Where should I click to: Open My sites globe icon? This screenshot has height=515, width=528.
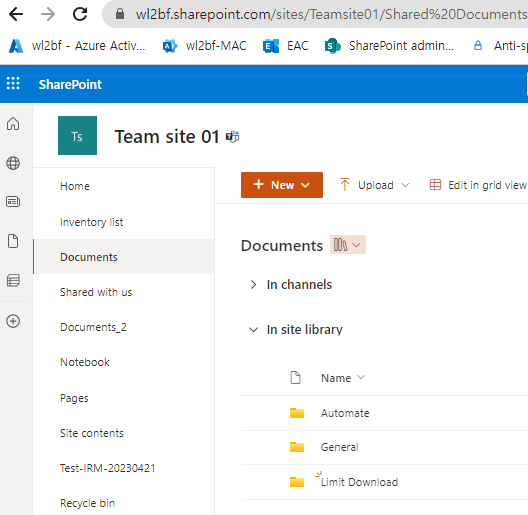13,163
